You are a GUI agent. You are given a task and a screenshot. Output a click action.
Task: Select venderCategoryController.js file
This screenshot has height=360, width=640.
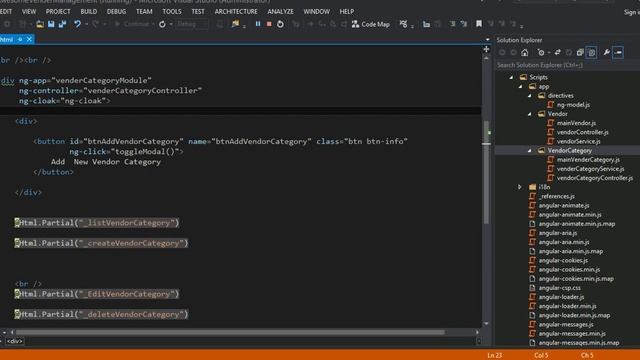[595, 178]
